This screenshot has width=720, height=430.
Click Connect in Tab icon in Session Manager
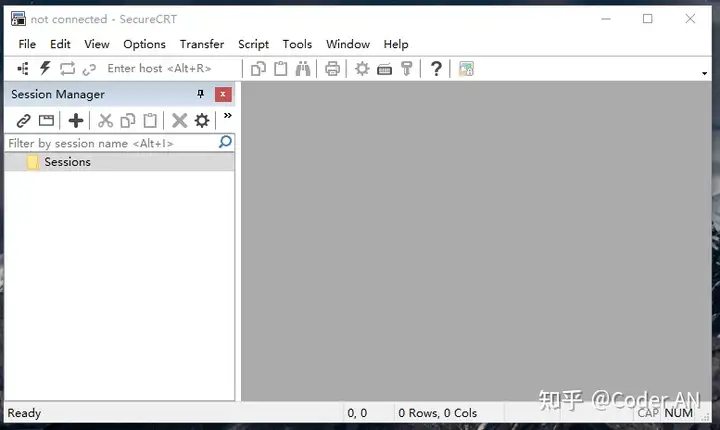click(46, 121)
